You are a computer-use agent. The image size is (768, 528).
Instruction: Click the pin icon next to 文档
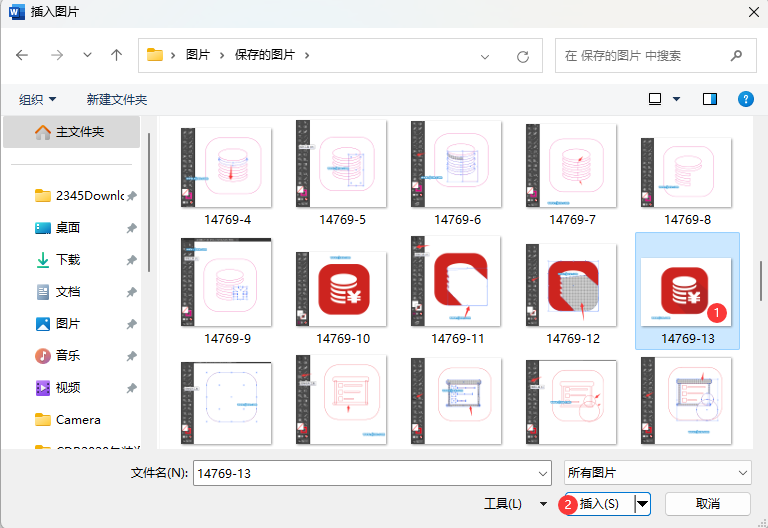tap(131, 292)
